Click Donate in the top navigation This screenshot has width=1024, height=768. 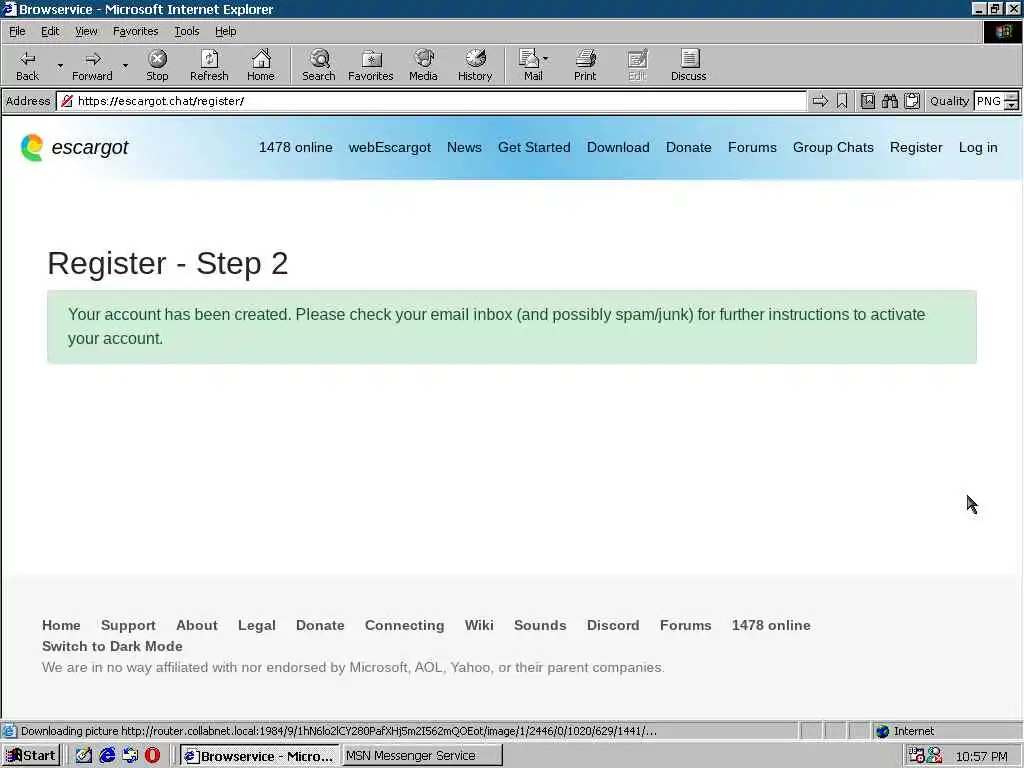[x=688, y=148]
